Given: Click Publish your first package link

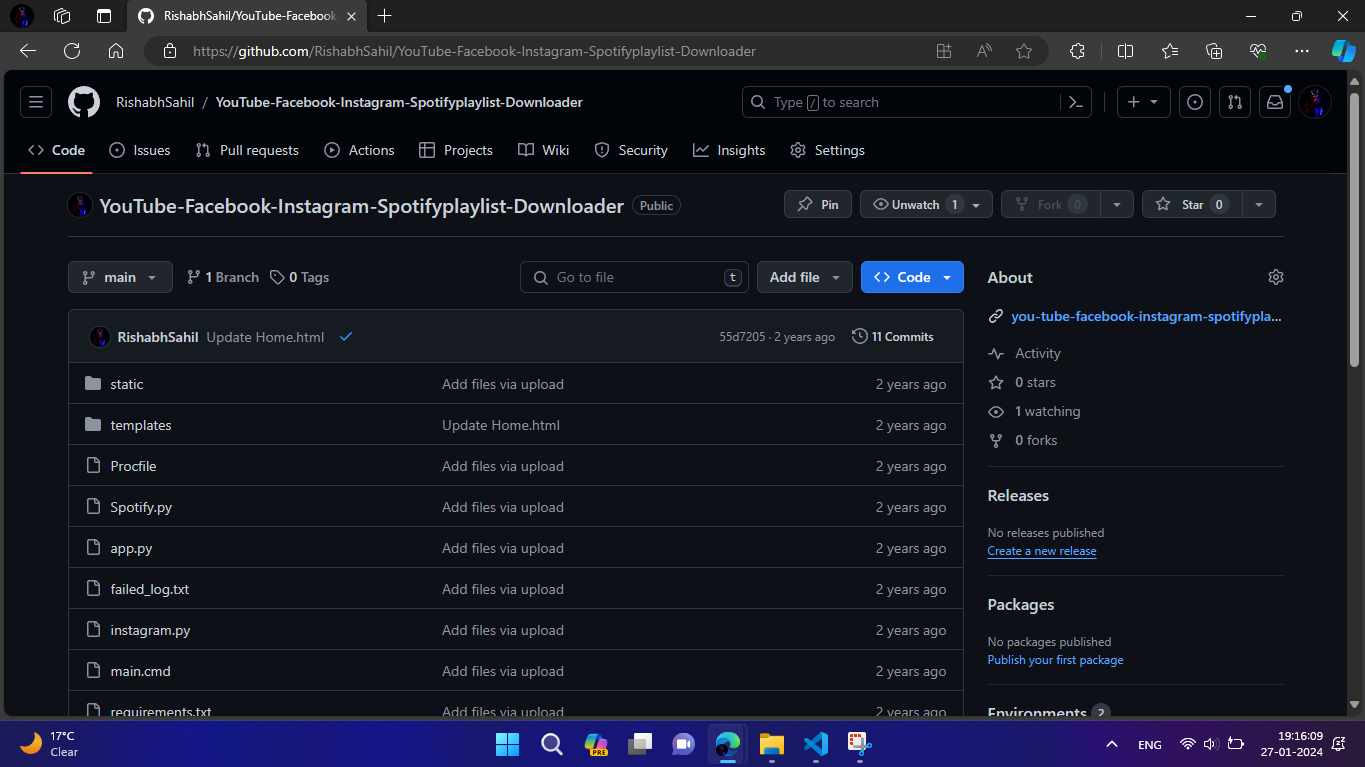Looking at the screenshot, I should [1055, 660].
